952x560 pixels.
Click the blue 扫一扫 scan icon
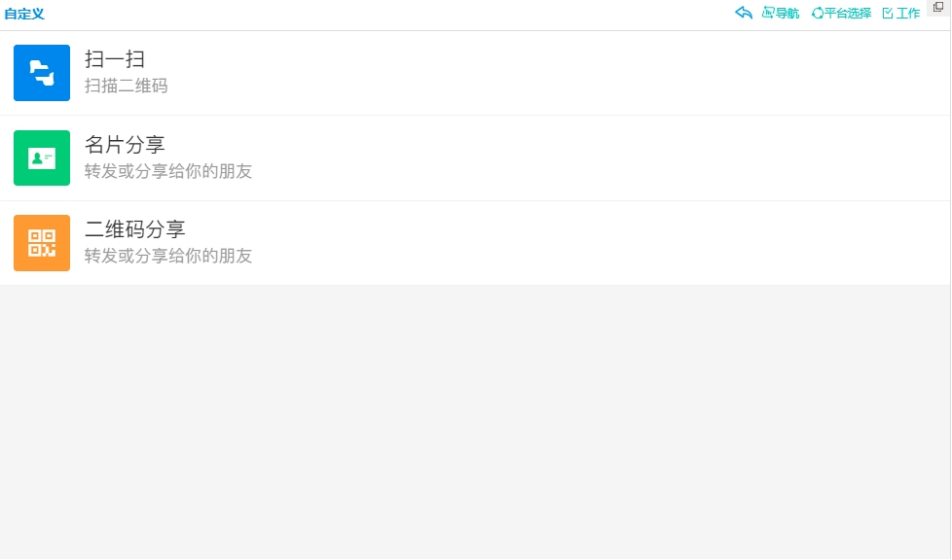(x=42, y=73)
